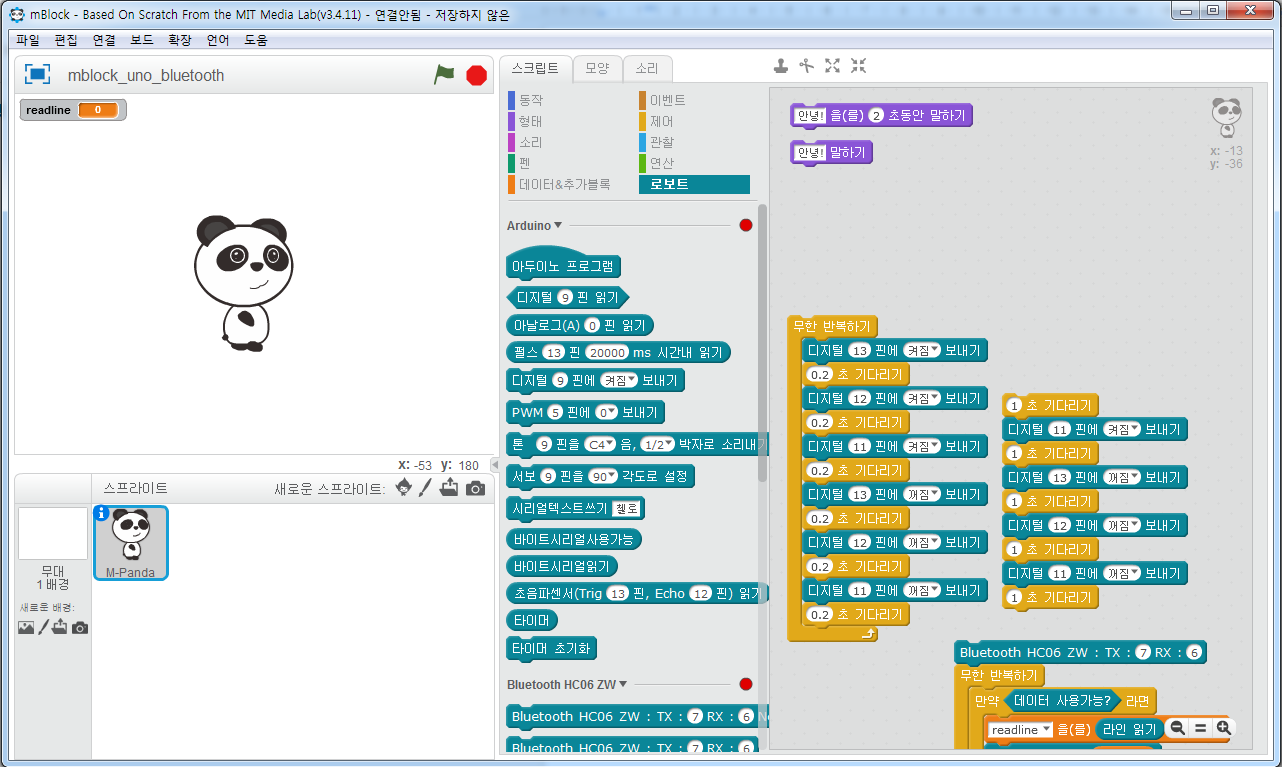Screen dimensions: 1282x767
Task: Collapse the stage panel arrow
Action: point(494,465)
